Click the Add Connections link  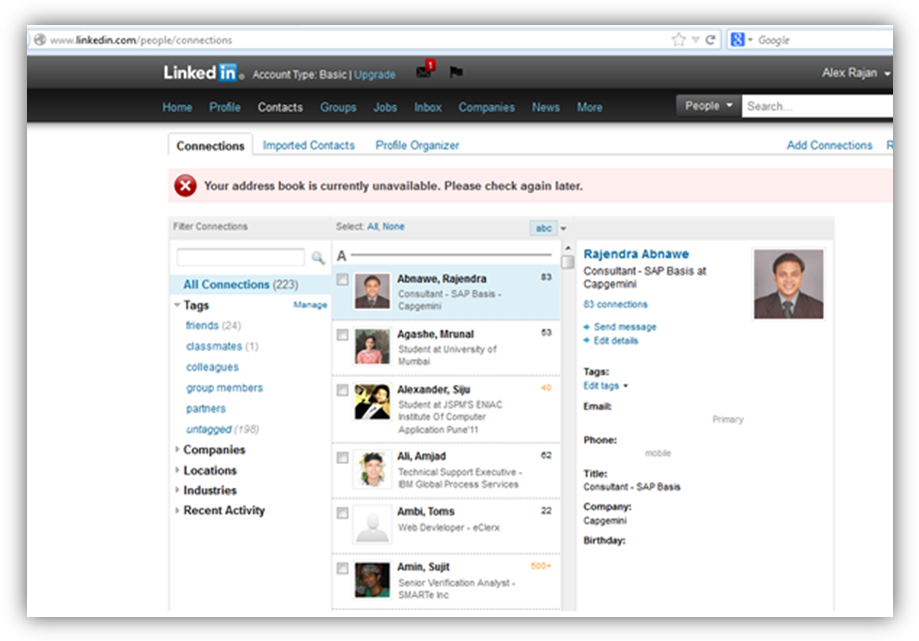[829, 145]
